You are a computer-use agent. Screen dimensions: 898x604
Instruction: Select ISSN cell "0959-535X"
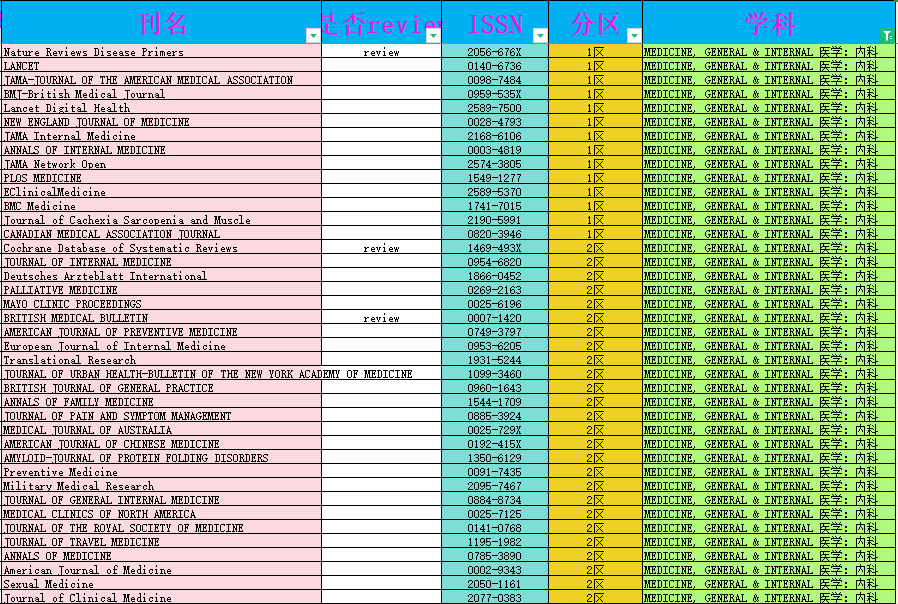coord(495,94)
